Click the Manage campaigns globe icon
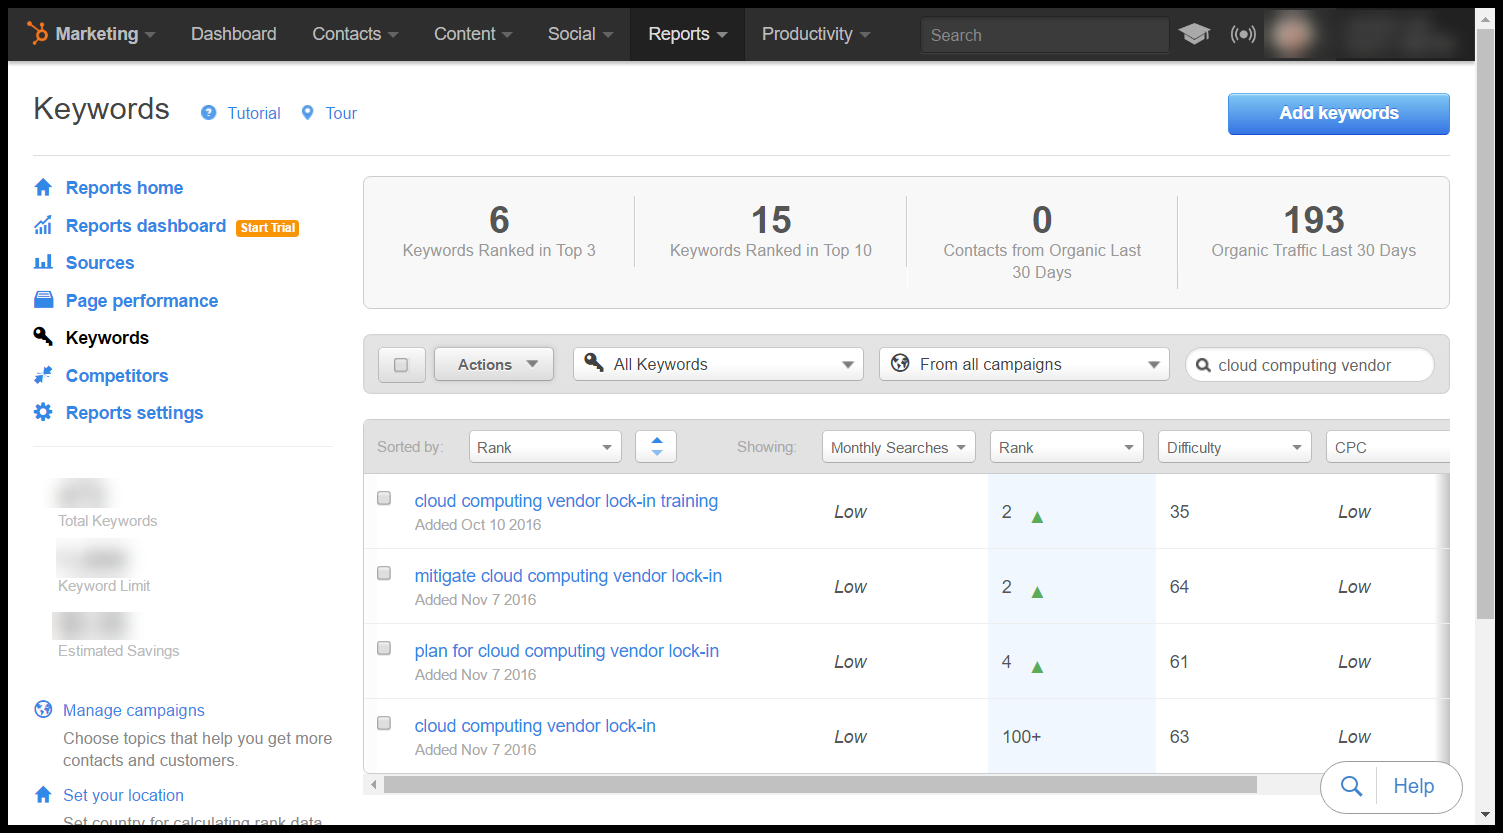The width and height of the screenshot is (1503, 833). 43,710
